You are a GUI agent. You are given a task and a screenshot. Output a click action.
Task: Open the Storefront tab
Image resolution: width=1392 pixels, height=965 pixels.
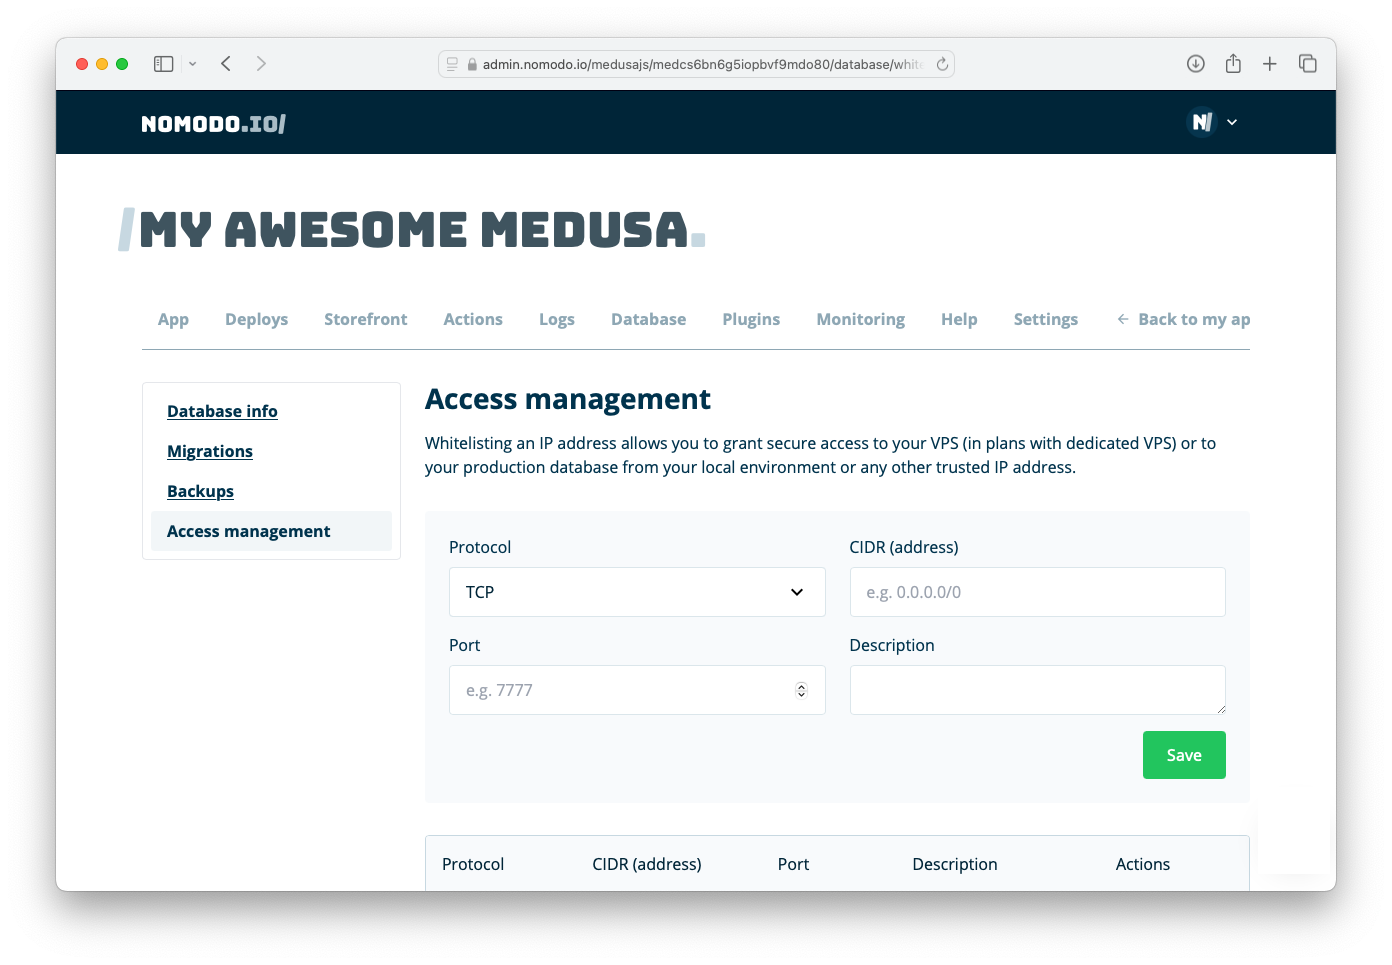point(365,319)
